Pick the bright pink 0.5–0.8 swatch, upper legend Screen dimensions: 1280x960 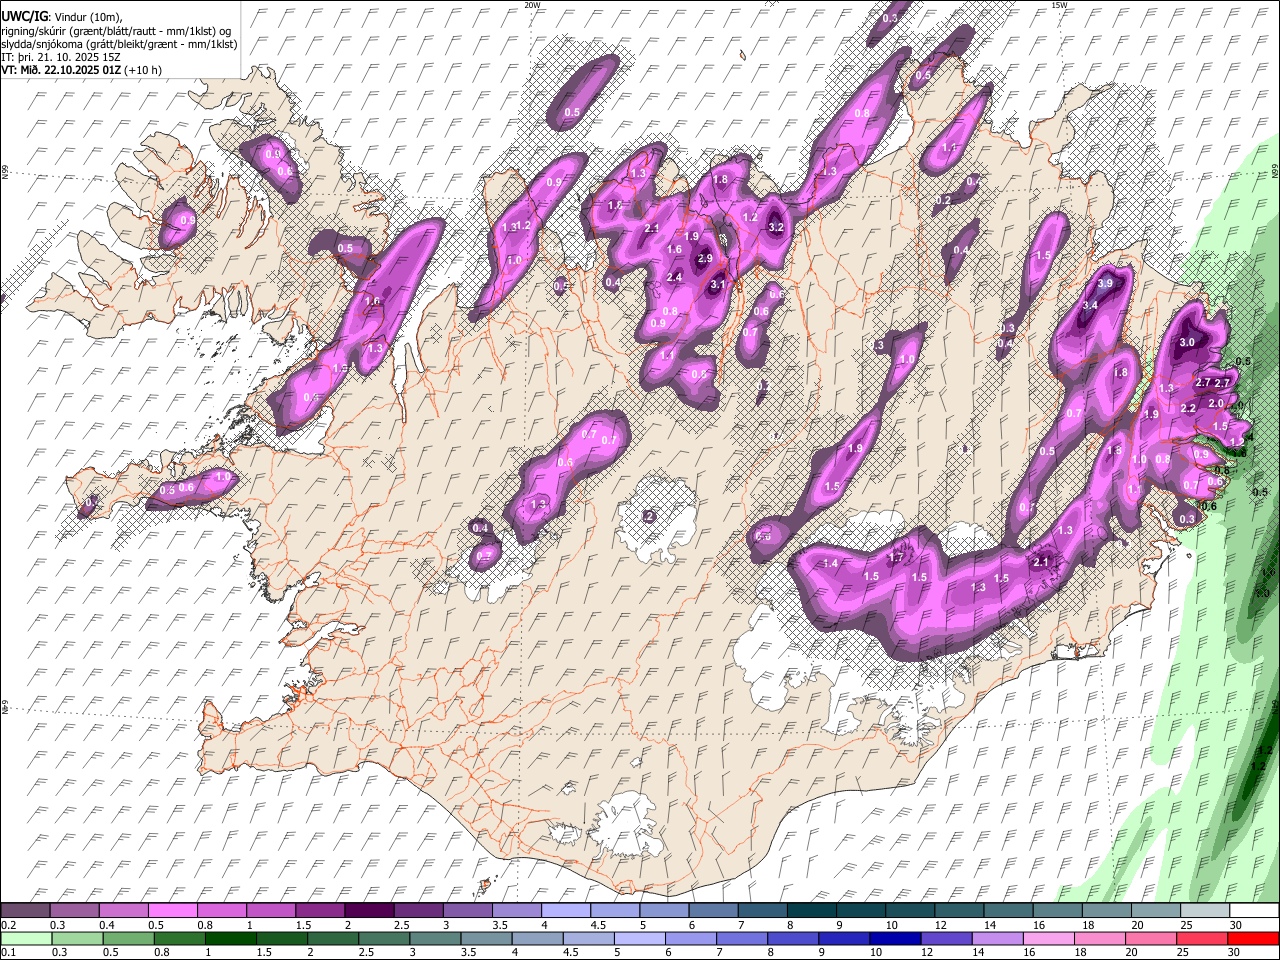click(x=172, y=911)
